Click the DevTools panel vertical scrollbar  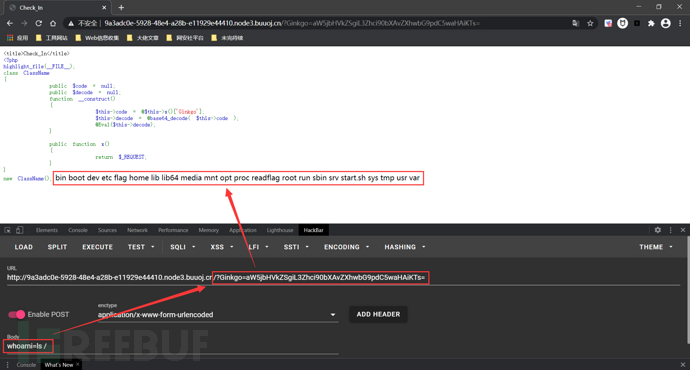pyautogui.click(x=688, y=290)
